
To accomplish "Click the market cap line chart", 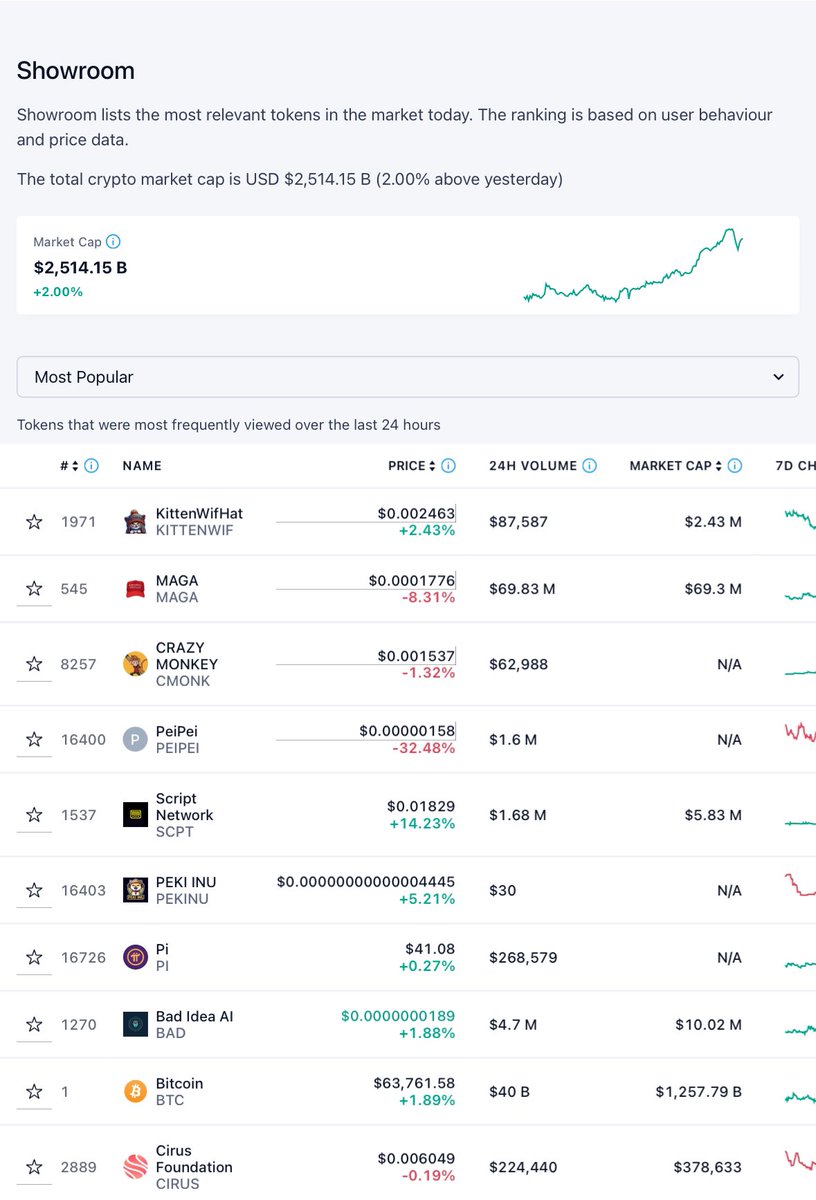I will (x=634, y=266).
